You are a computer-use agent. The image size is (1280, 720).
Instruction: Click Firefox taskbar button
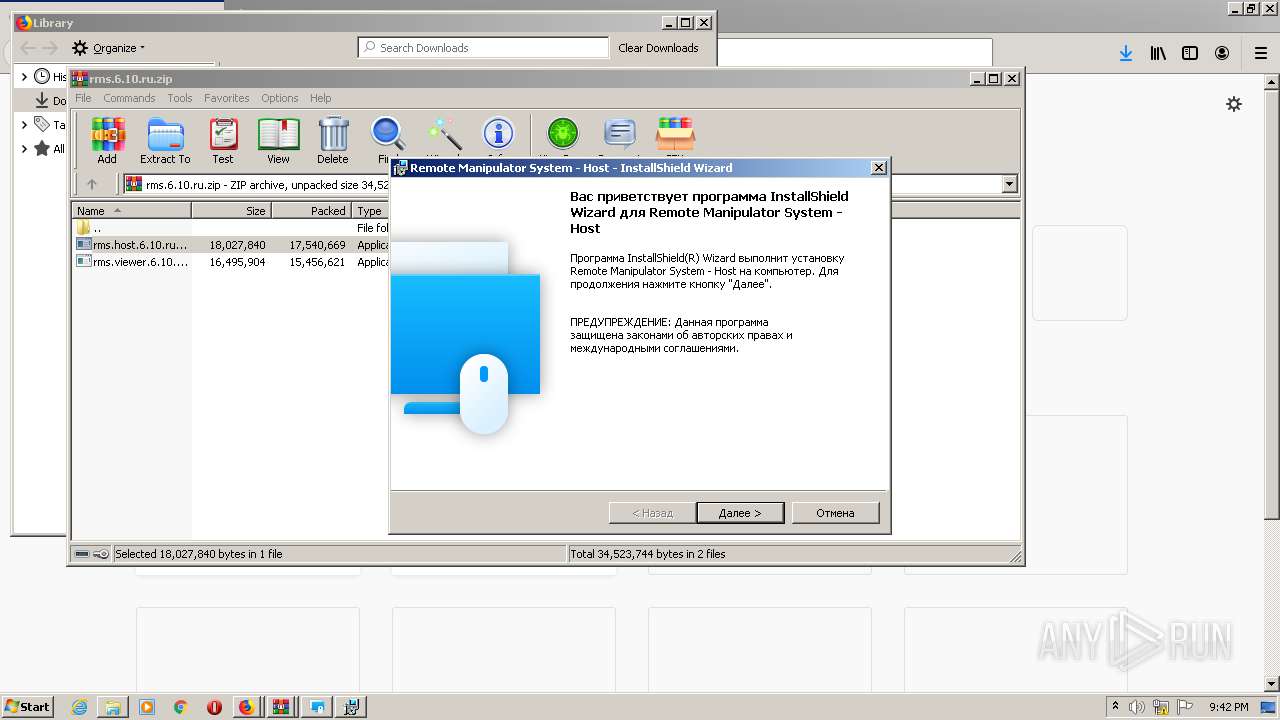246,707
